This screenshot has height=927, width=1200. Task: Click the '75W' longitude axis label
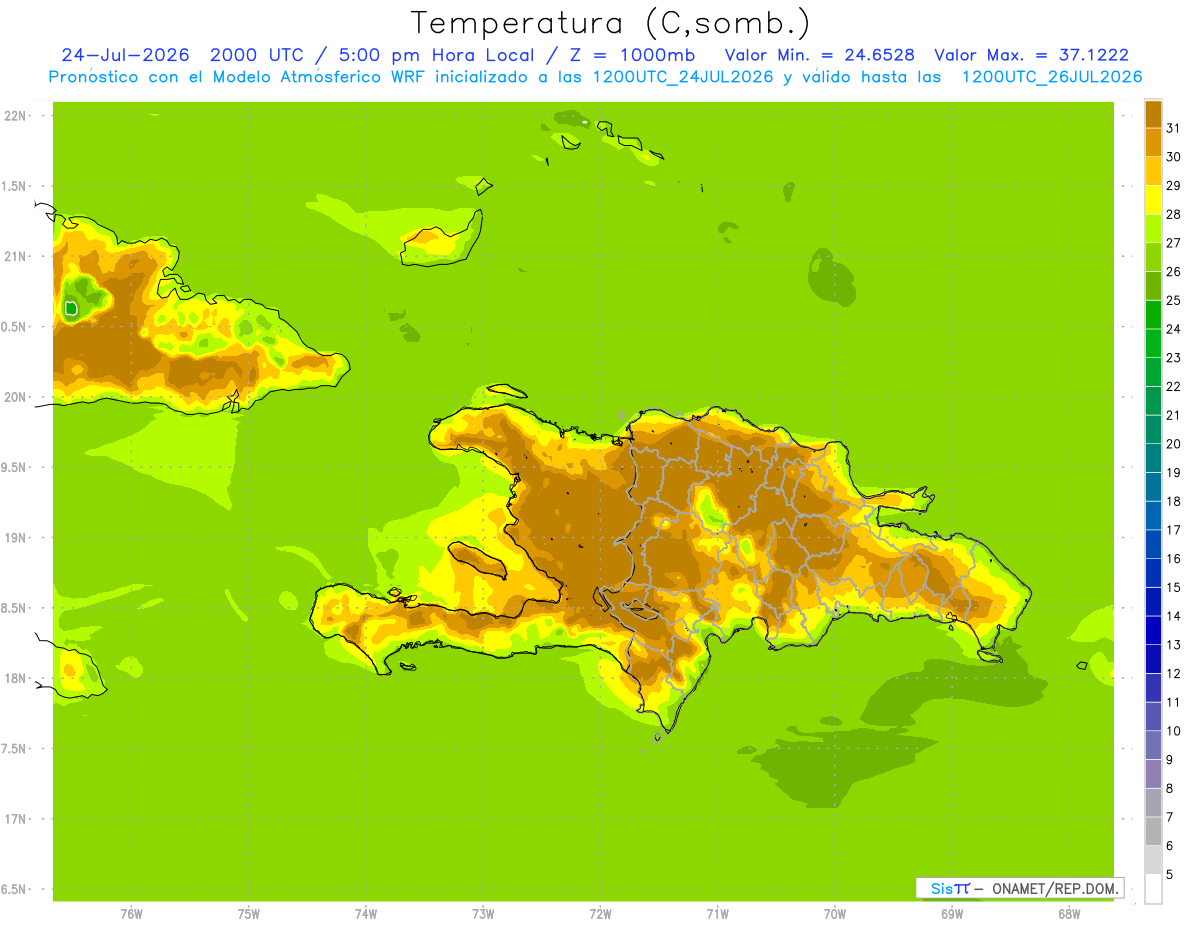point(249,914)
